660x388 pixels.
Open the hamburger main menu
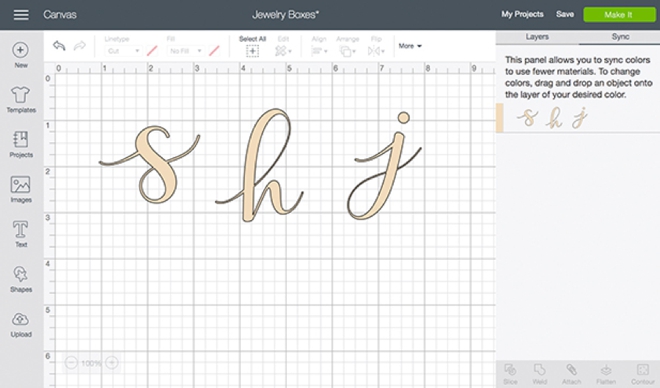[x=21, y=15]
